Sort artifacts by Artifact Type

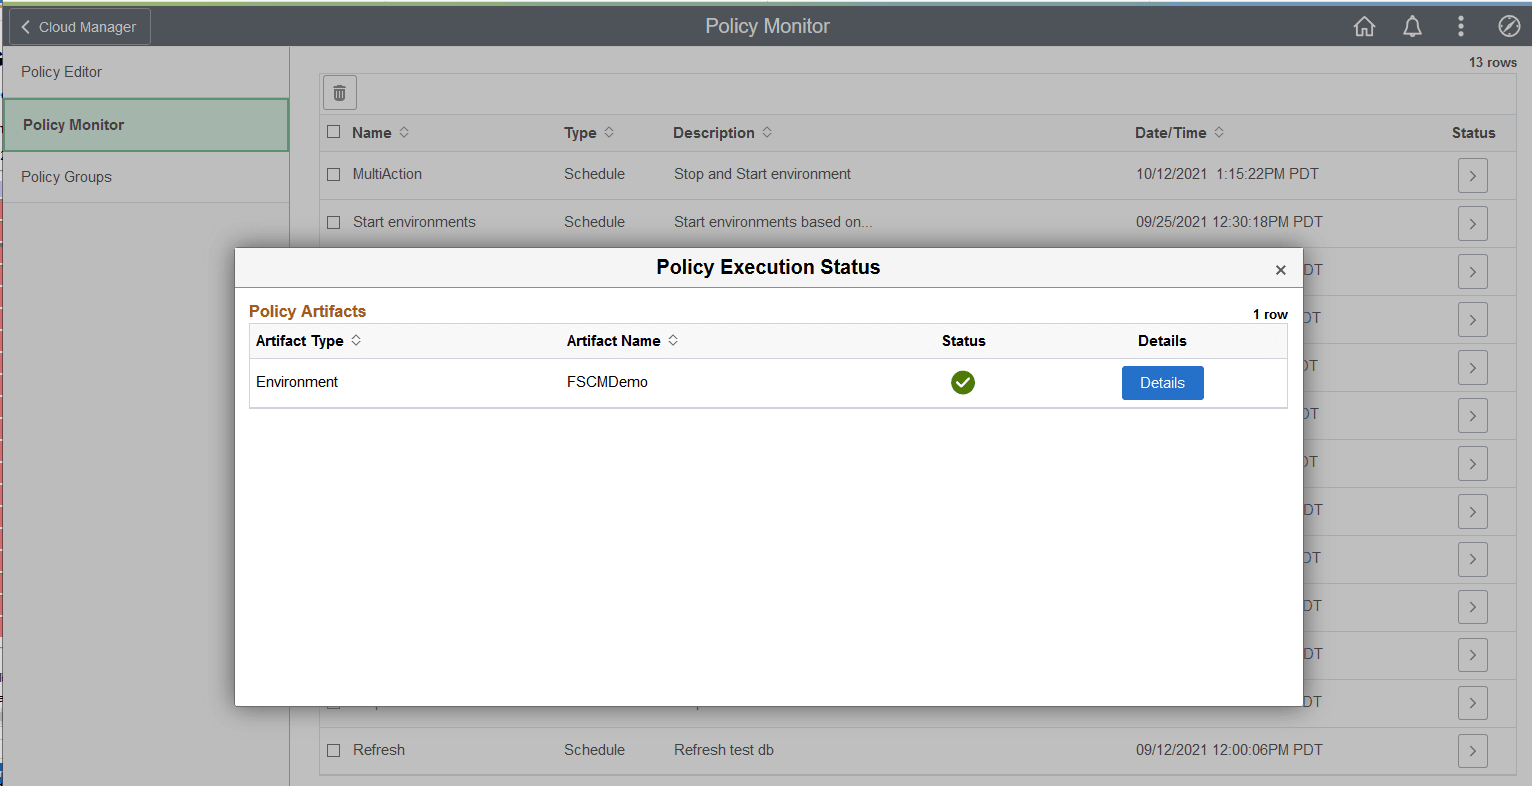355,340
